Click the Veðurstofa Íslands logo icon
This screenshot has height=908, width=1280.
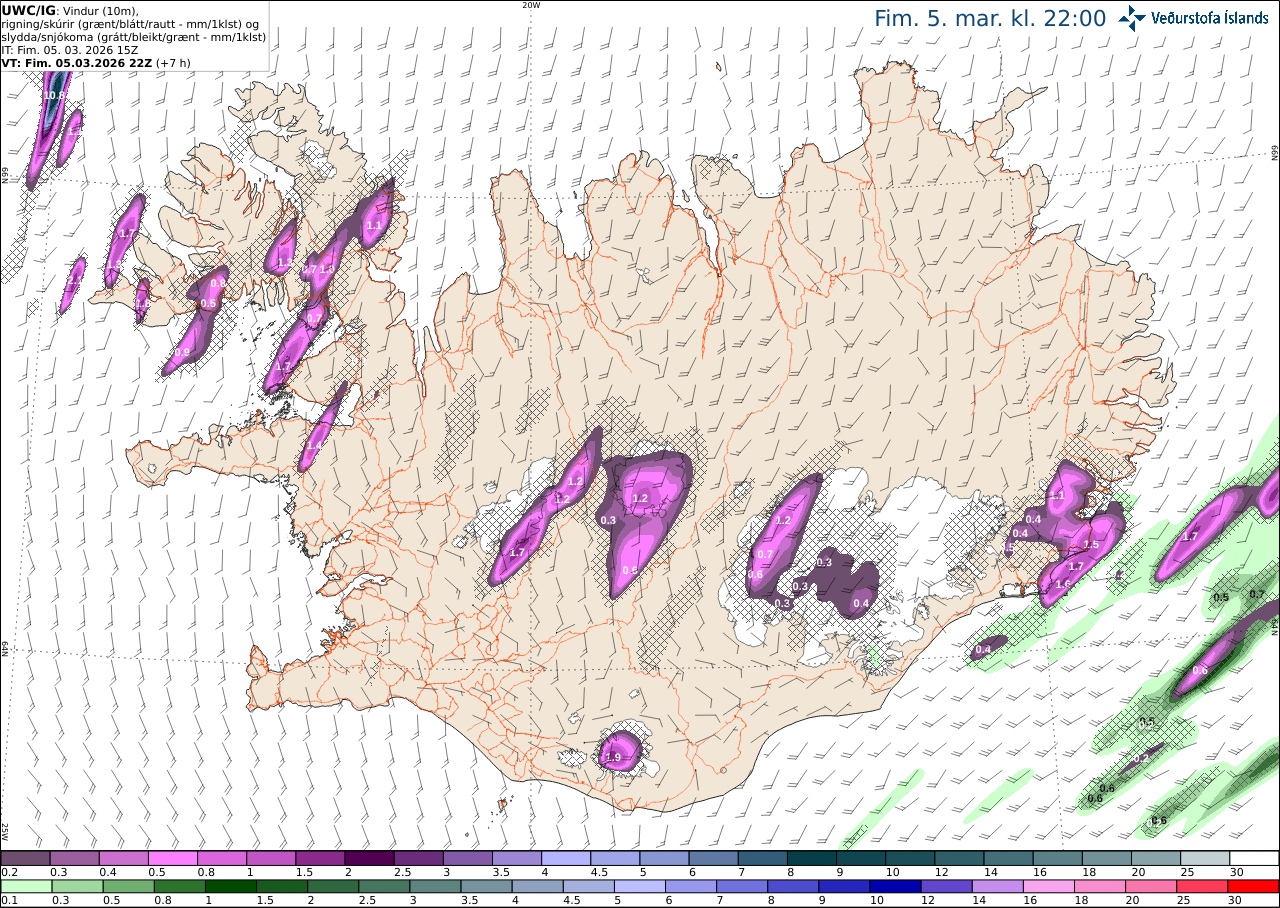1132,17
